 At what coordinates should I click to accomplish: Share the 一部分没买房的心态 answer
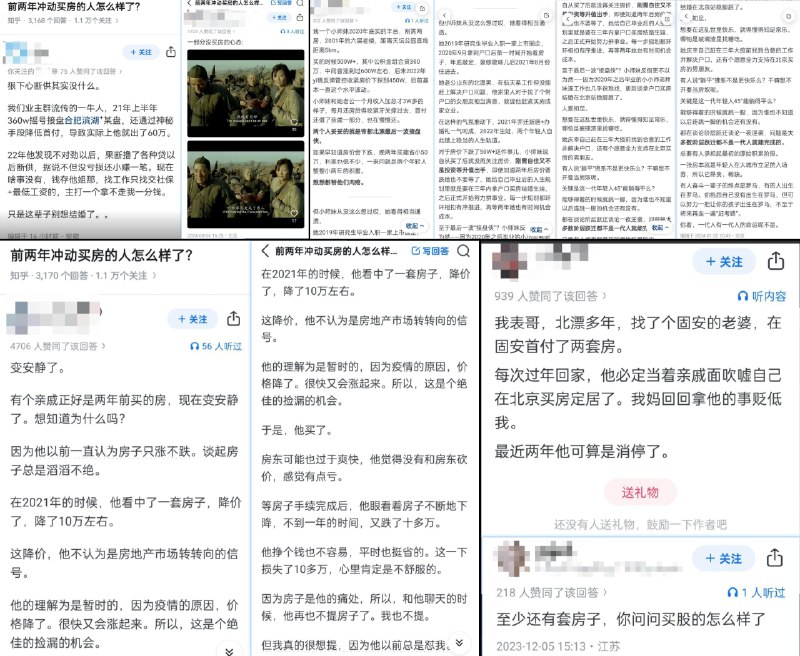(x=300, y=17)
